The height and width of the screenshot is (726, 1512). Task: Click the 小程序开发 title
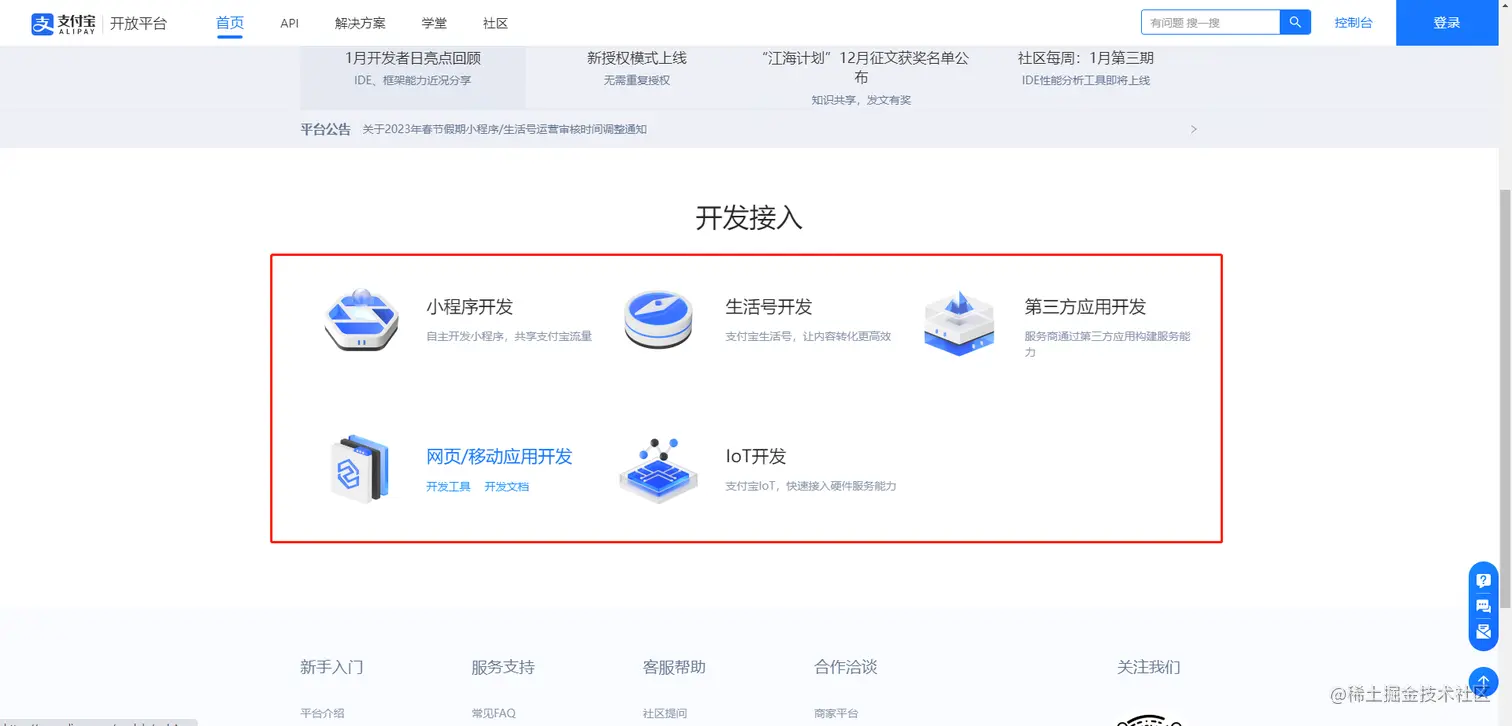[x=469, y=307]
